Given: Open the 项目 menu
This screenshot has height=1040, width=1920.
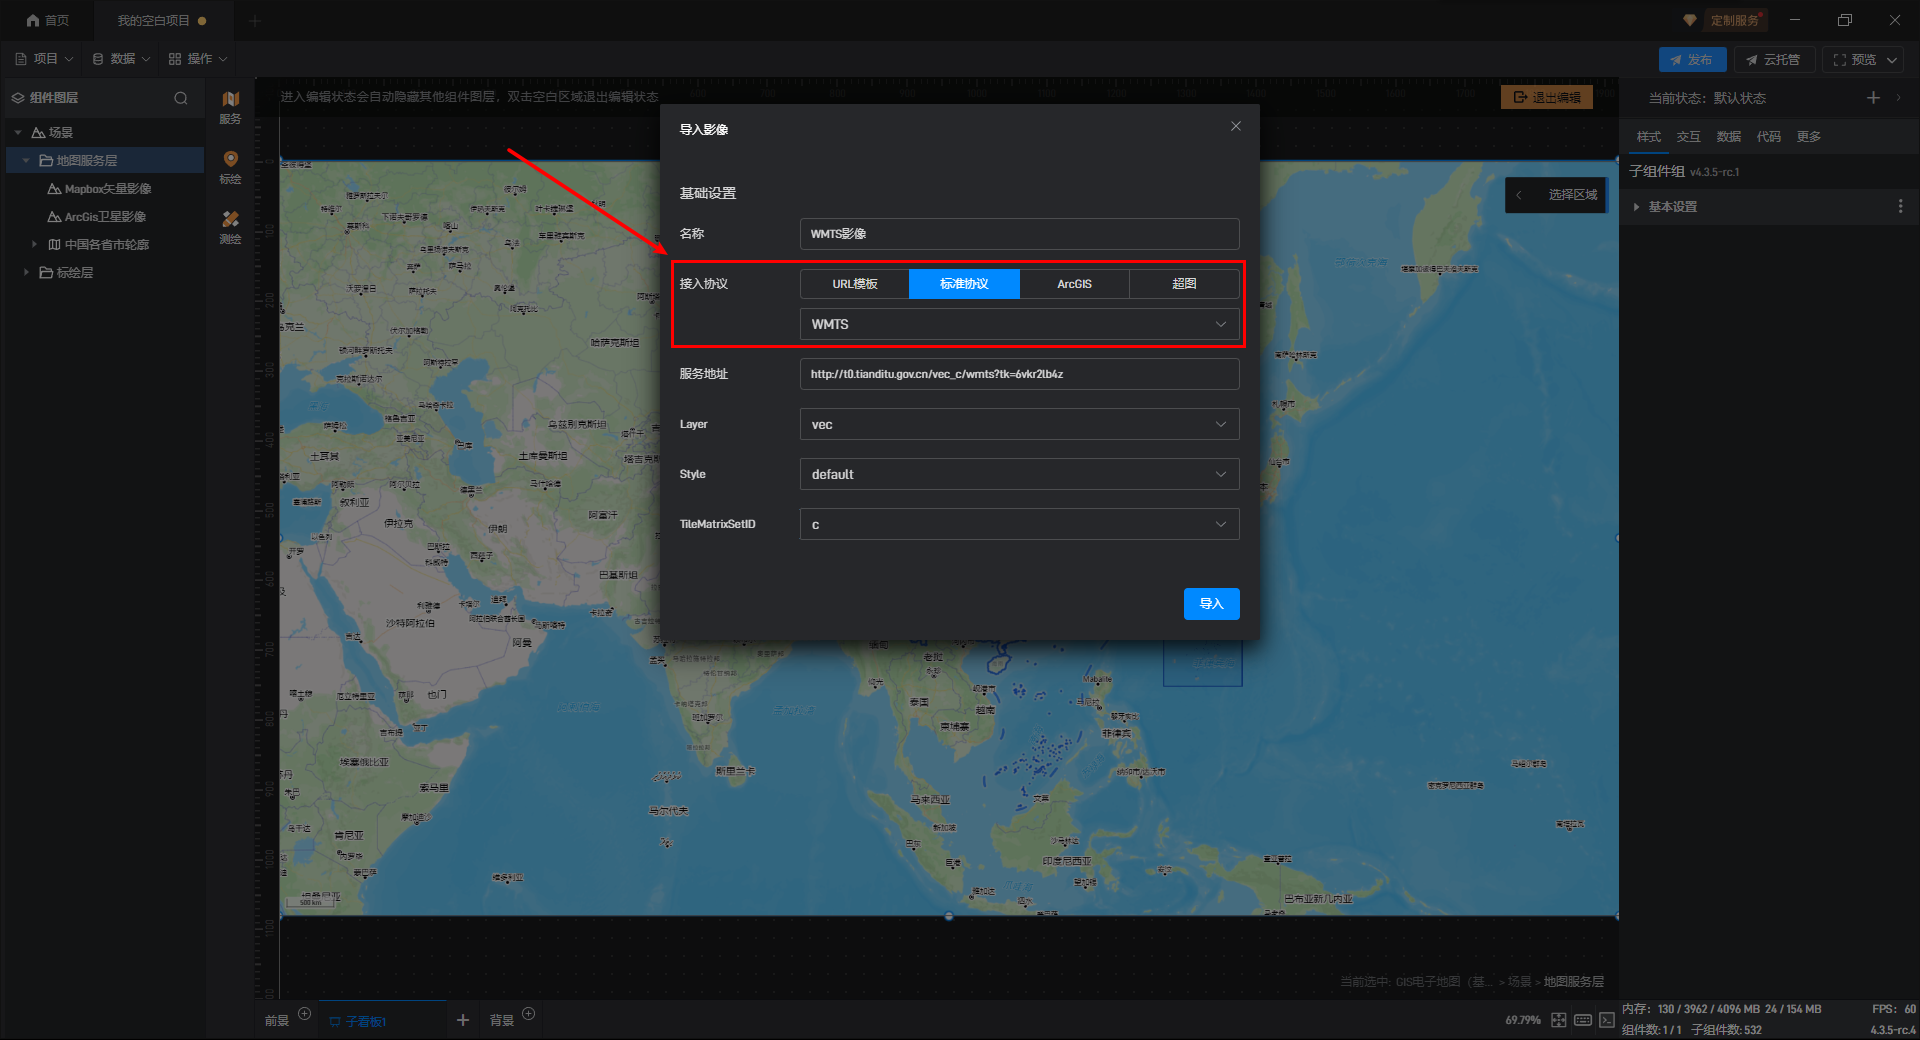Looking at the screenshot, I should [x=44, y=59].
